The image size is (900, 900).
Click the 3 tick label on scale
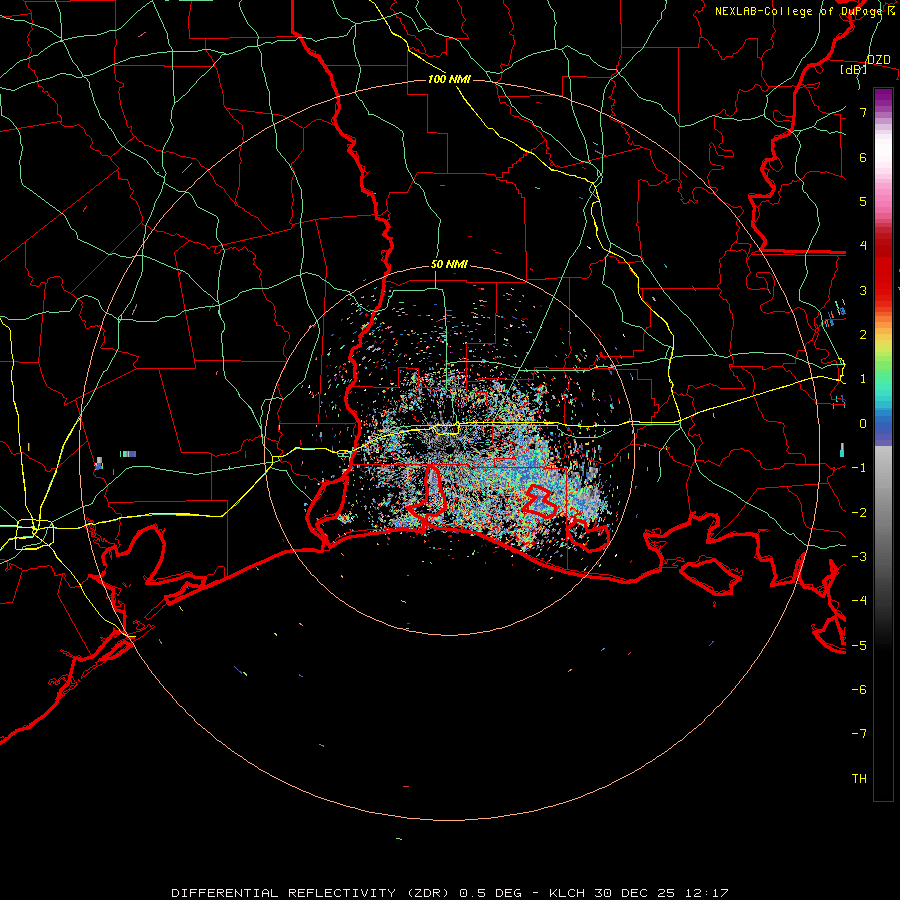click(x=863, y=290)
